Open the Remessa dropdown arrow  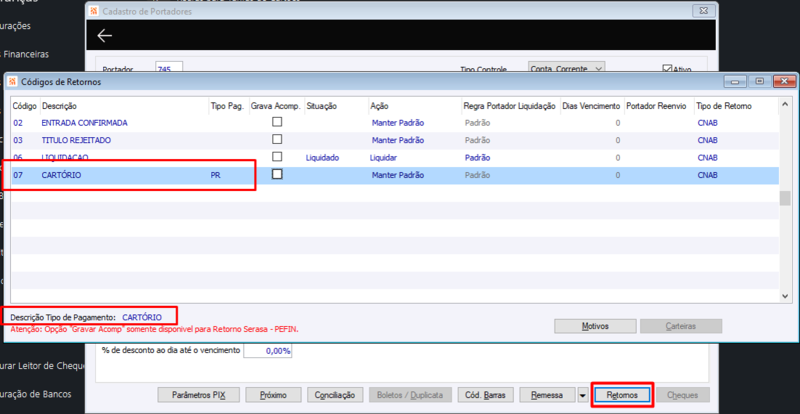click(583, 395)
